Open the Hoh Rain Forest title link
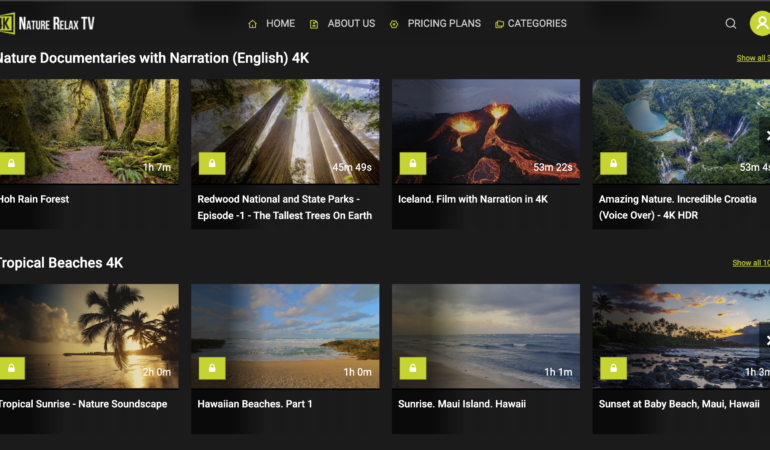 (x=35, y=199)
